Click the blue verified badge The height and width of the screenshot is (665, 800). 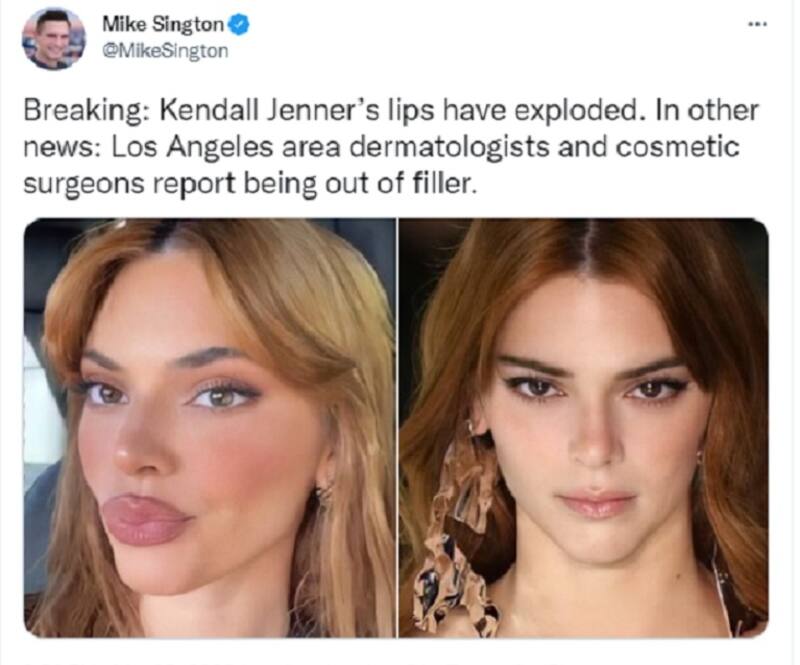(x=240, y=24)
